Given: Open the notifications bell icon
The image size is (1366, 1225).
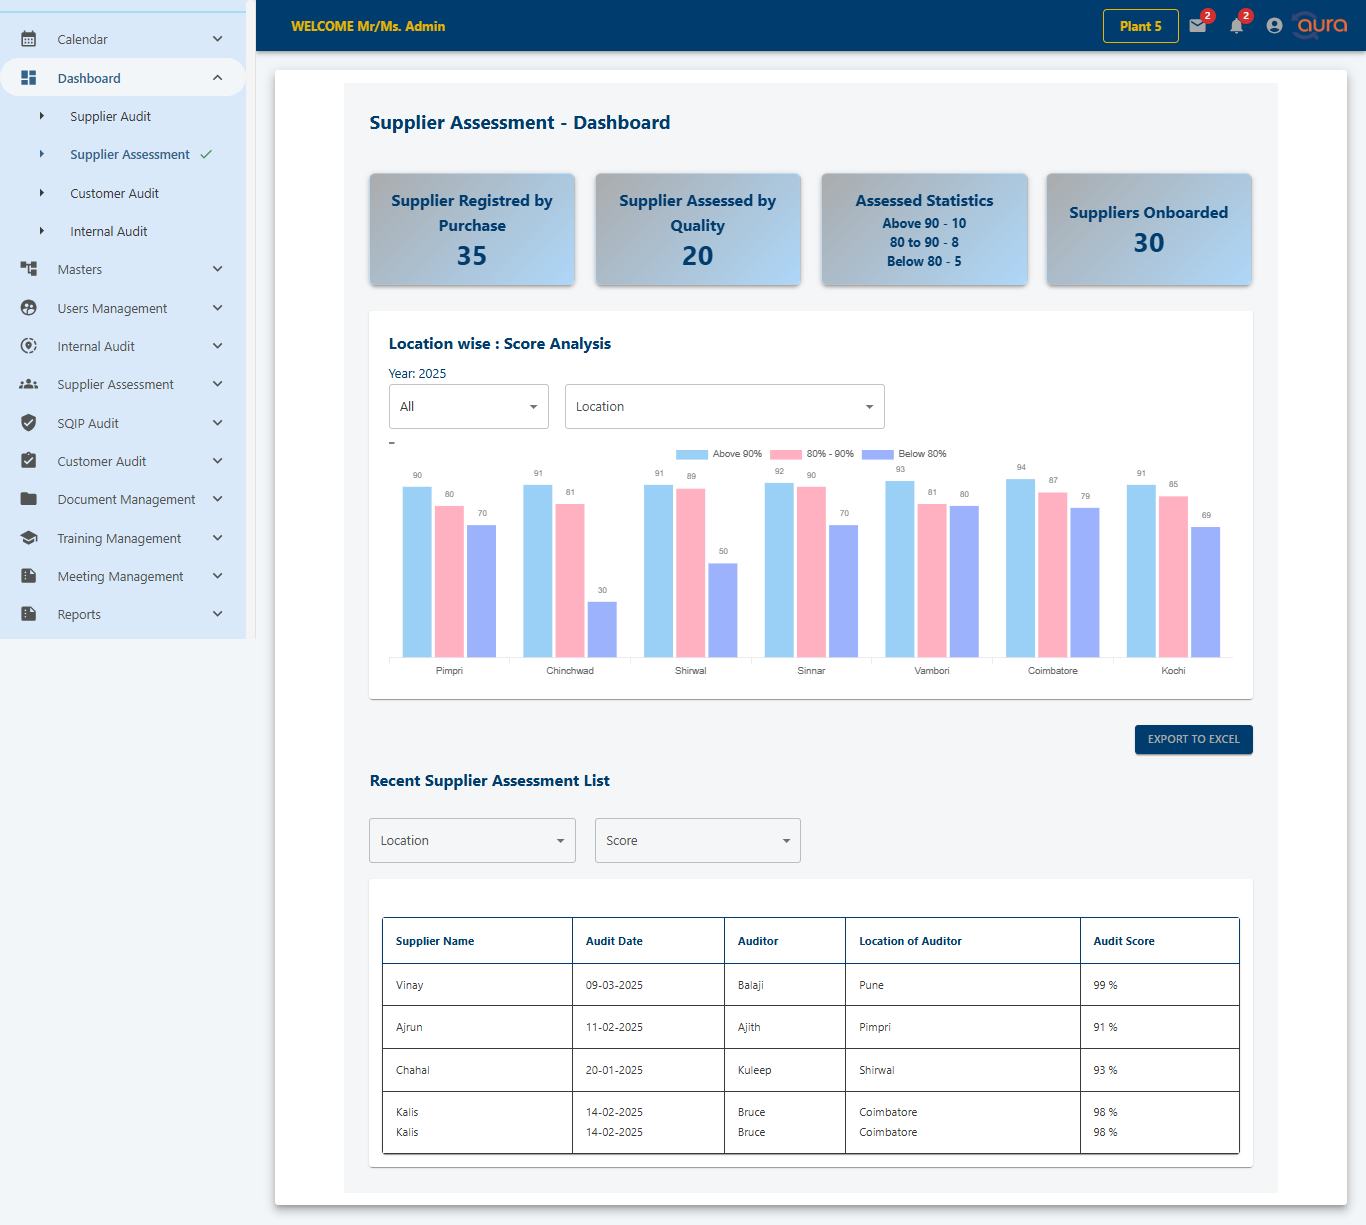Looking at the screenshot, I should pyautogui.click(x=1237, y=26).
